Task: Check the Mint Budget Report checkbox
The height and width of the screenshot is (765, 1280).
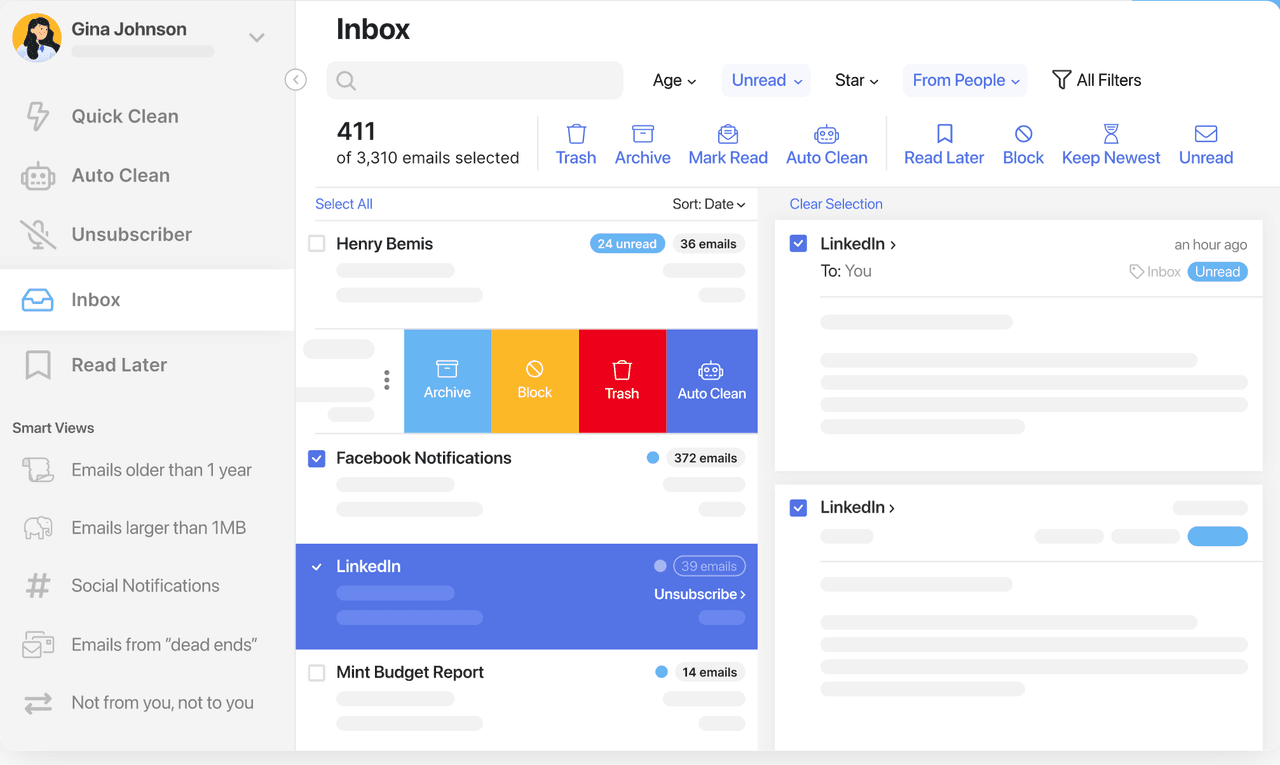Action: pyautogui.click(x=317, y=673)
